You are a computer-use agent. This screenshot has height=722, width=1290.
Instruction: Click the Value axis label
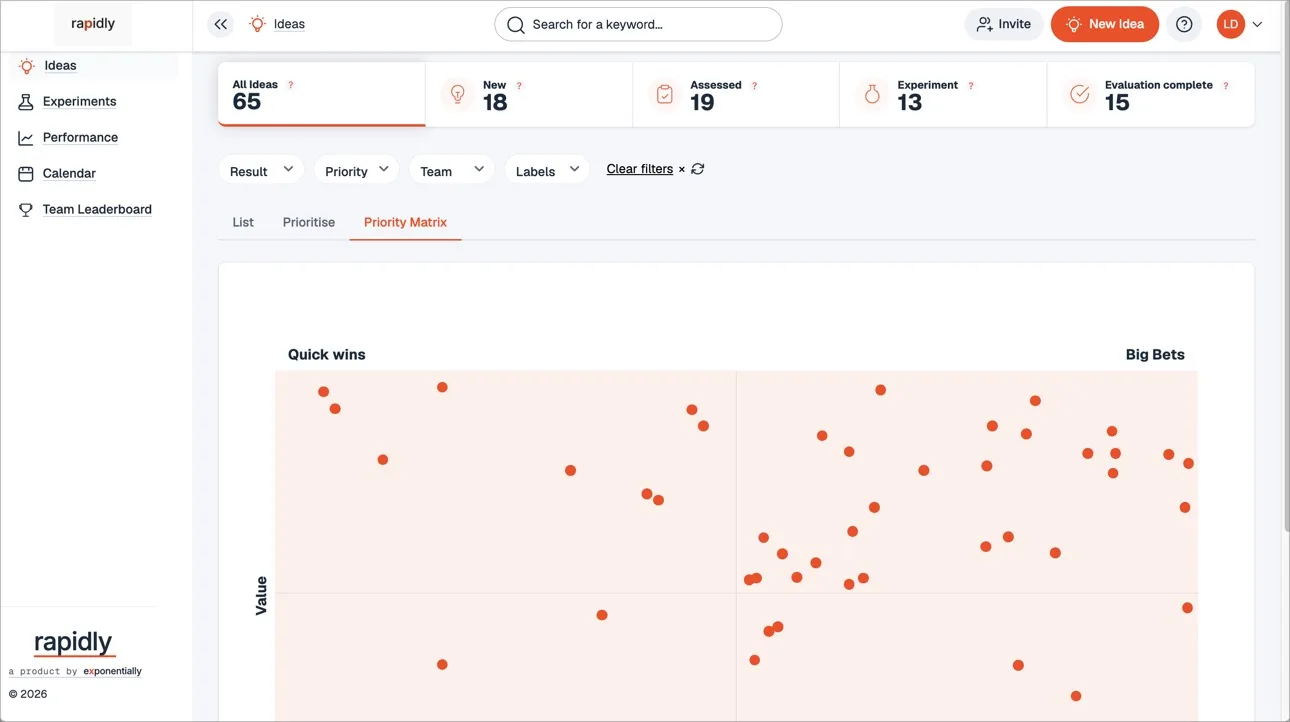point(262,595)
